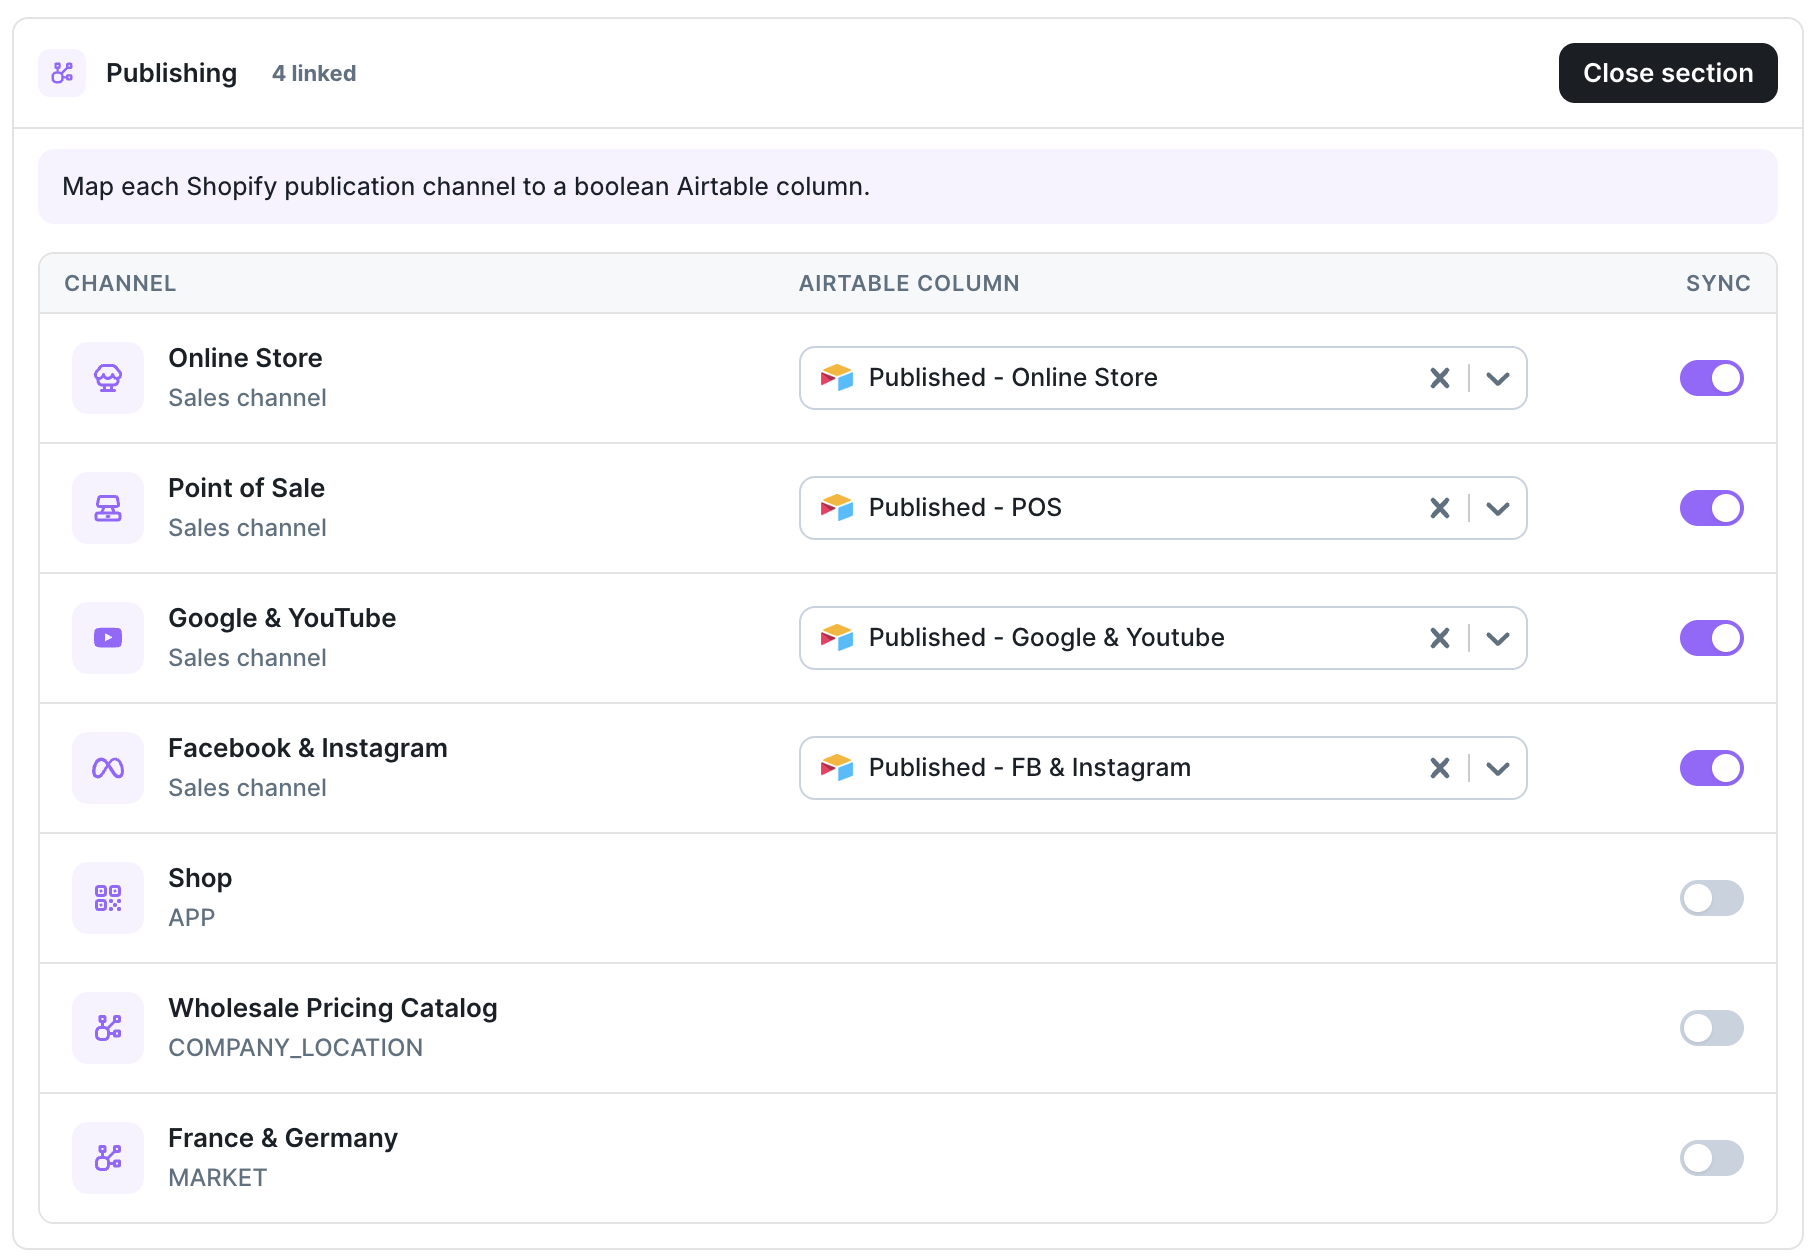The height and width of the screenshot is (1258, 1816).
Task: Click Sales channel label under Google & YouTube
Action: [x=247, y=658]
